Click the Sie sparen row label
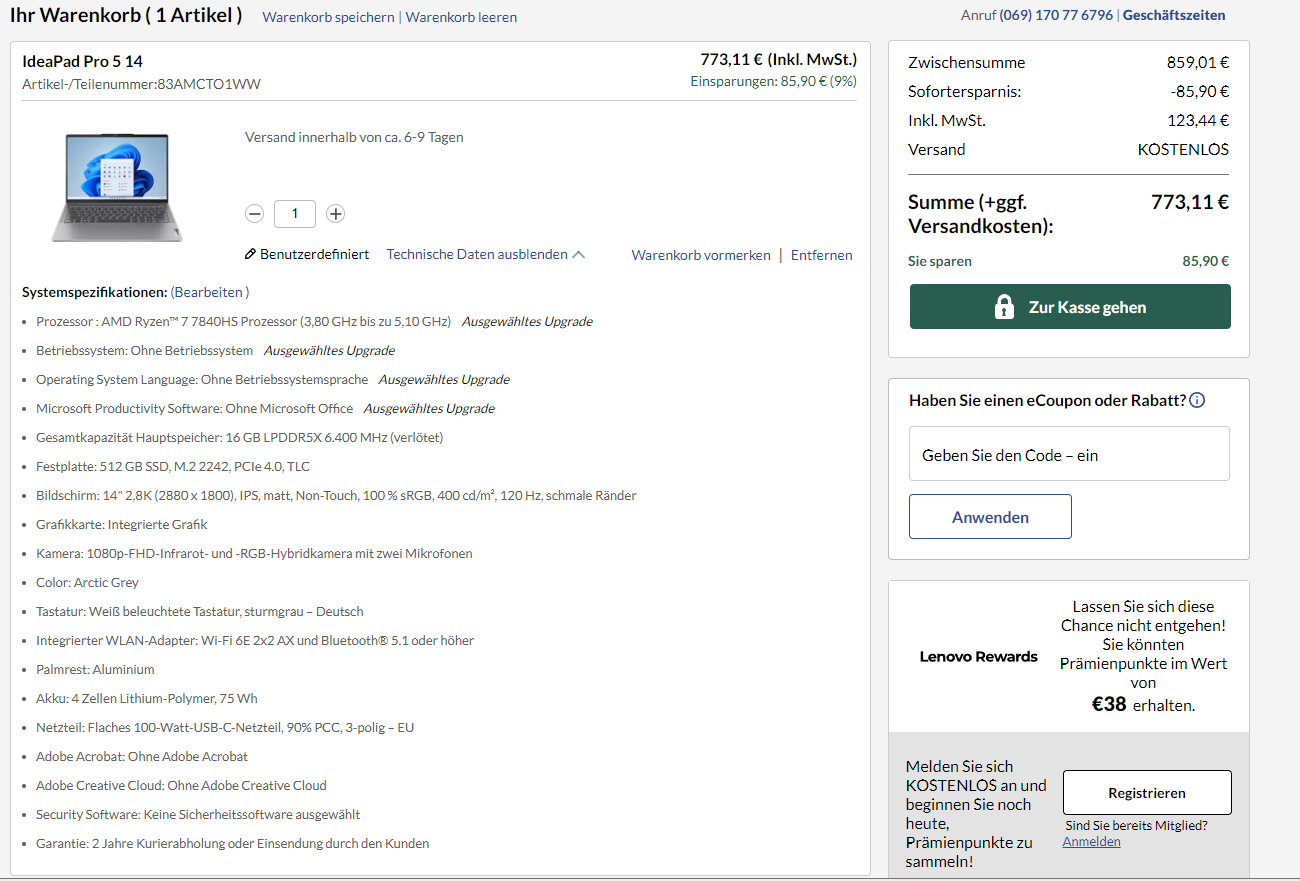This screenshot has width=1300, height=881. click(940, 261)
